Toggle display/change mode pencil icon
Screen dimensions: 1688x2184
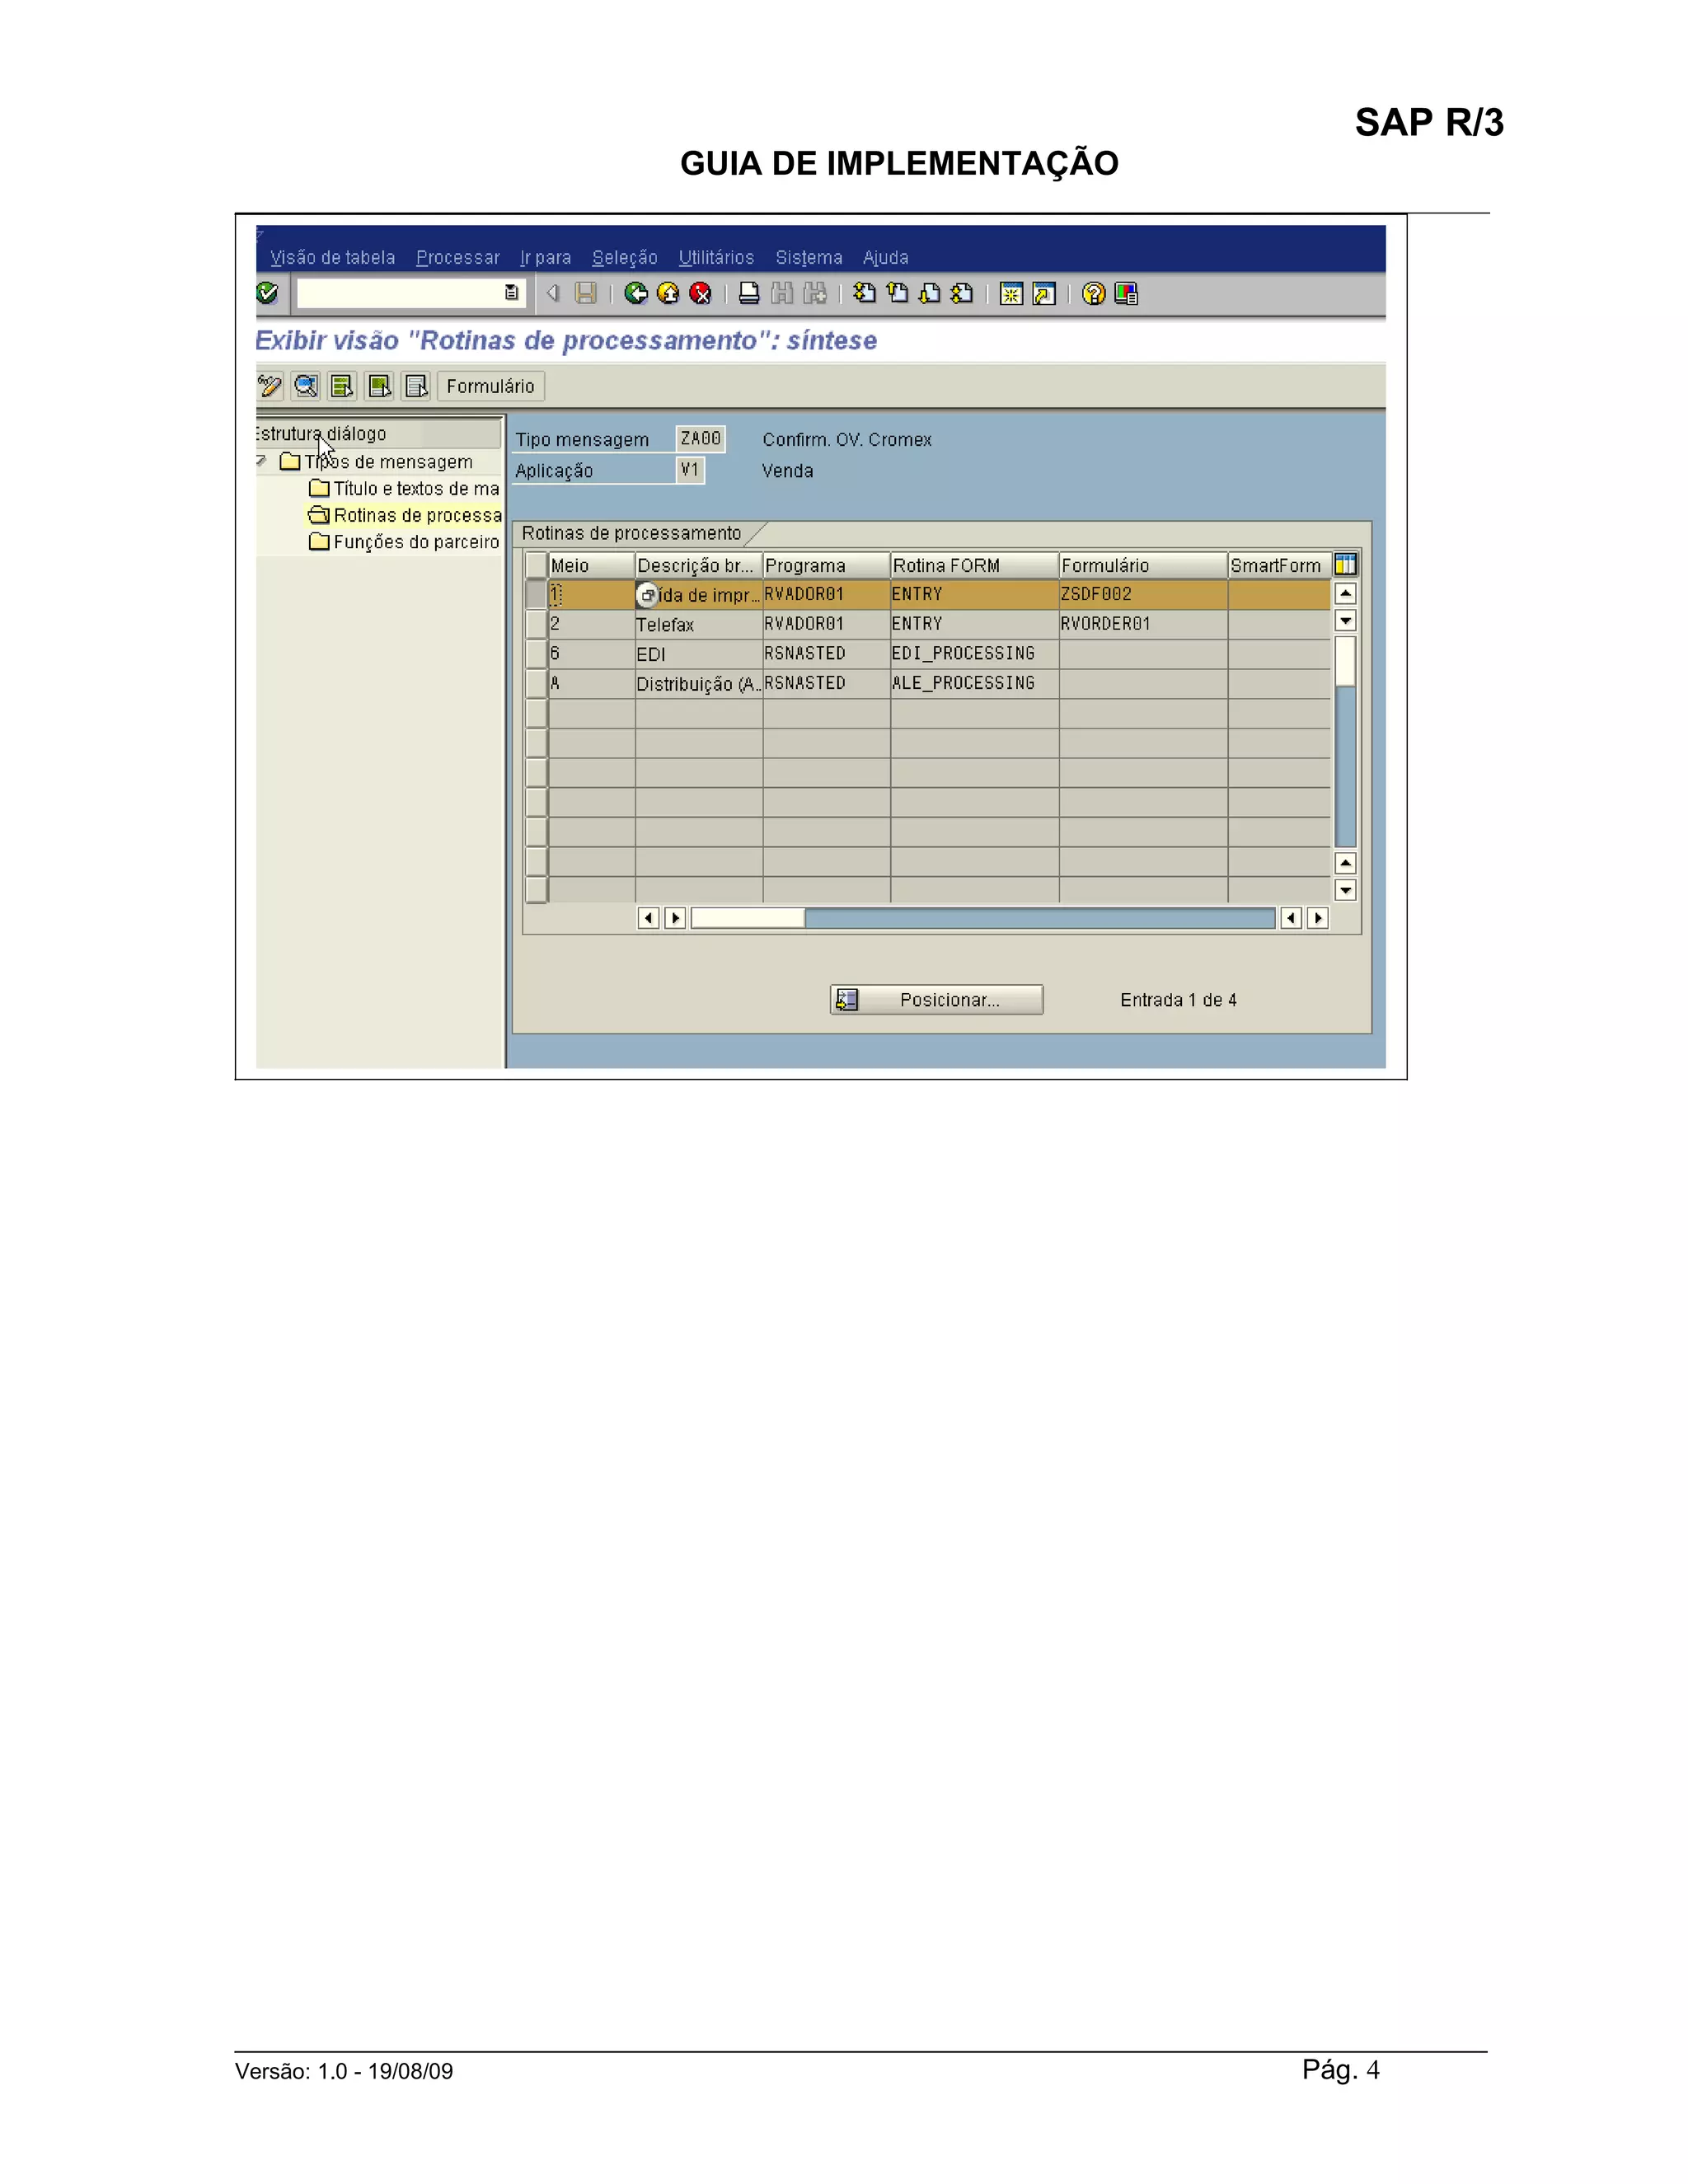pyautogui.click(x=270, y=386)
